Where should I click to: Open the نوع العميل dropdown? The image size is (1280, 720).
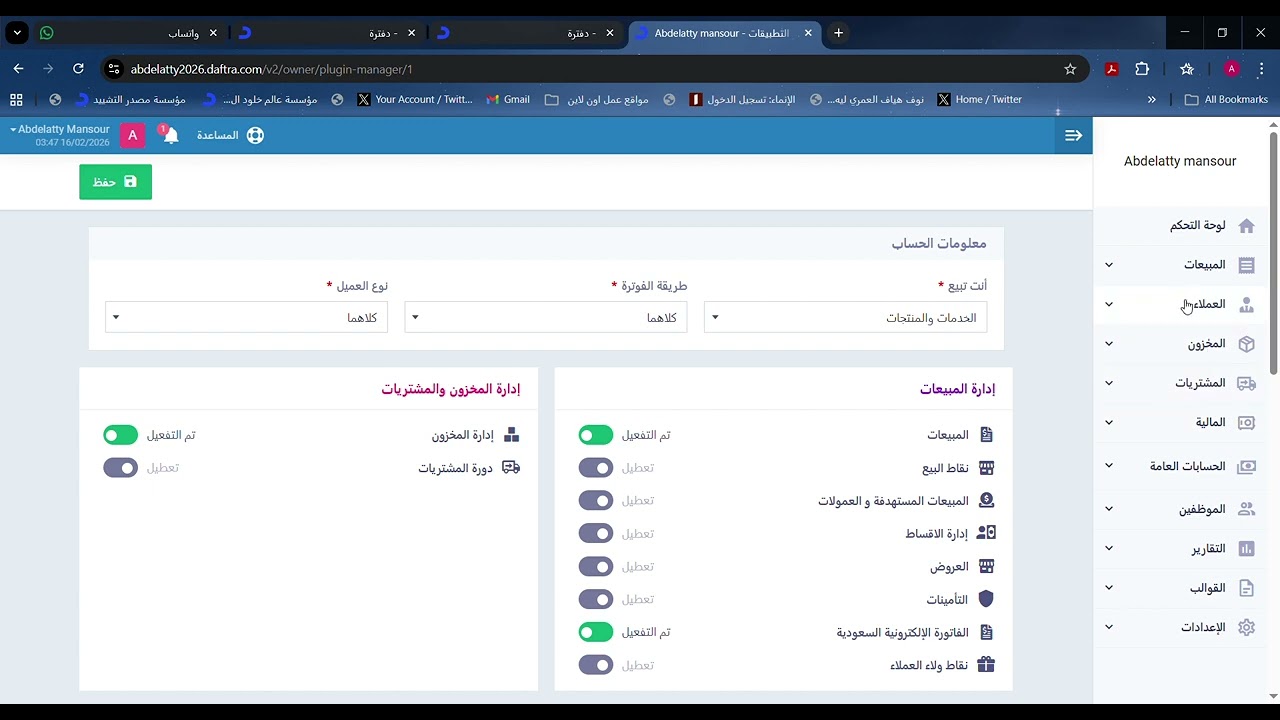(246, 318)
